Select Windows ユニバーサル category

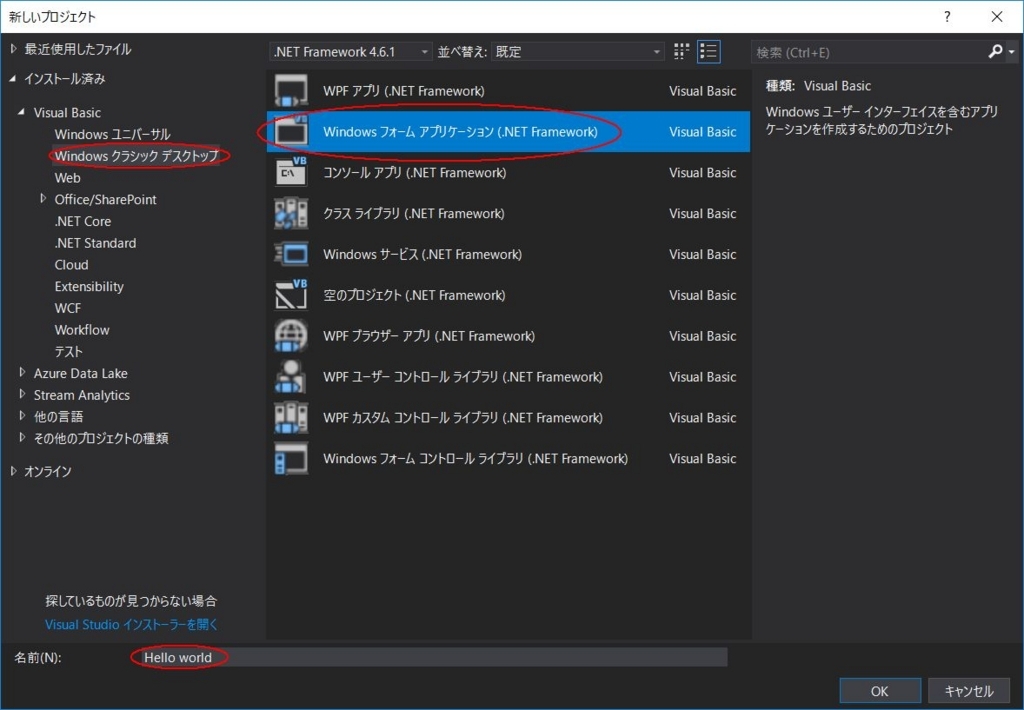coord(112,134)
